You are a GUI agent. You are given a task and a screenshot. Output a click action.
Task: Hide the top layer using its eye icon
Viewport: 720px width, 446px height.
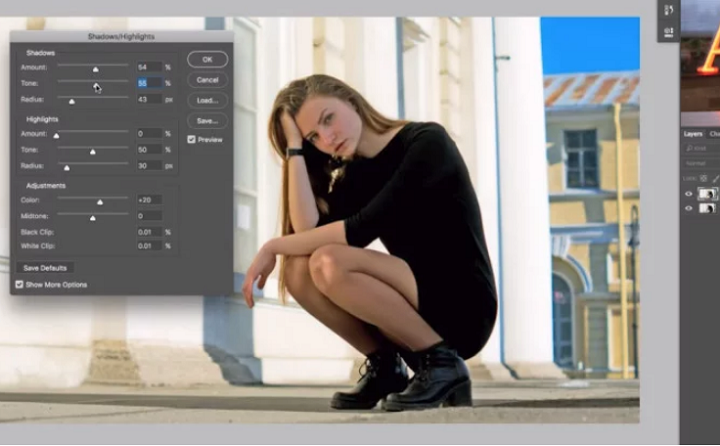tap(688, 194)
